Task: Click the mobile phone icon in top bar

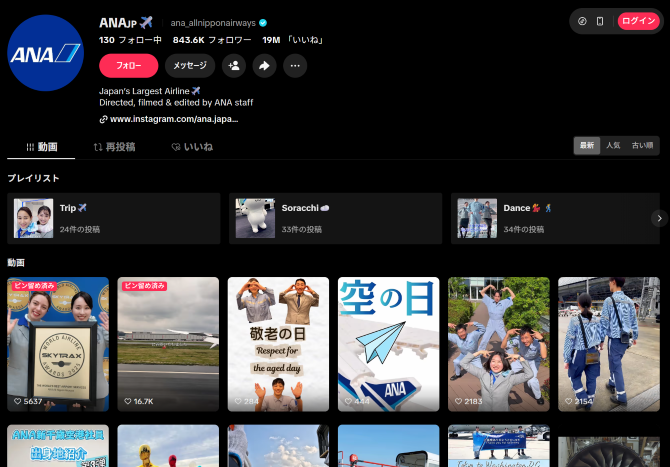Action: [x=600, y=21]
